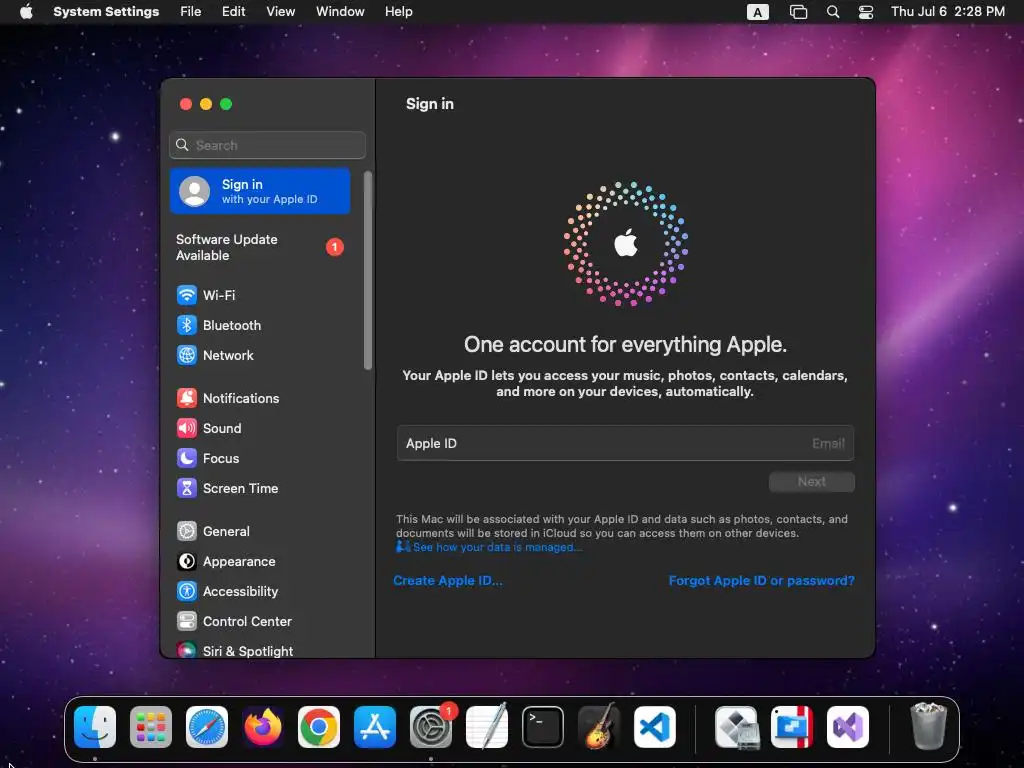Open the Help menu
The image size is (1024, 768).
tap(398, 12)
